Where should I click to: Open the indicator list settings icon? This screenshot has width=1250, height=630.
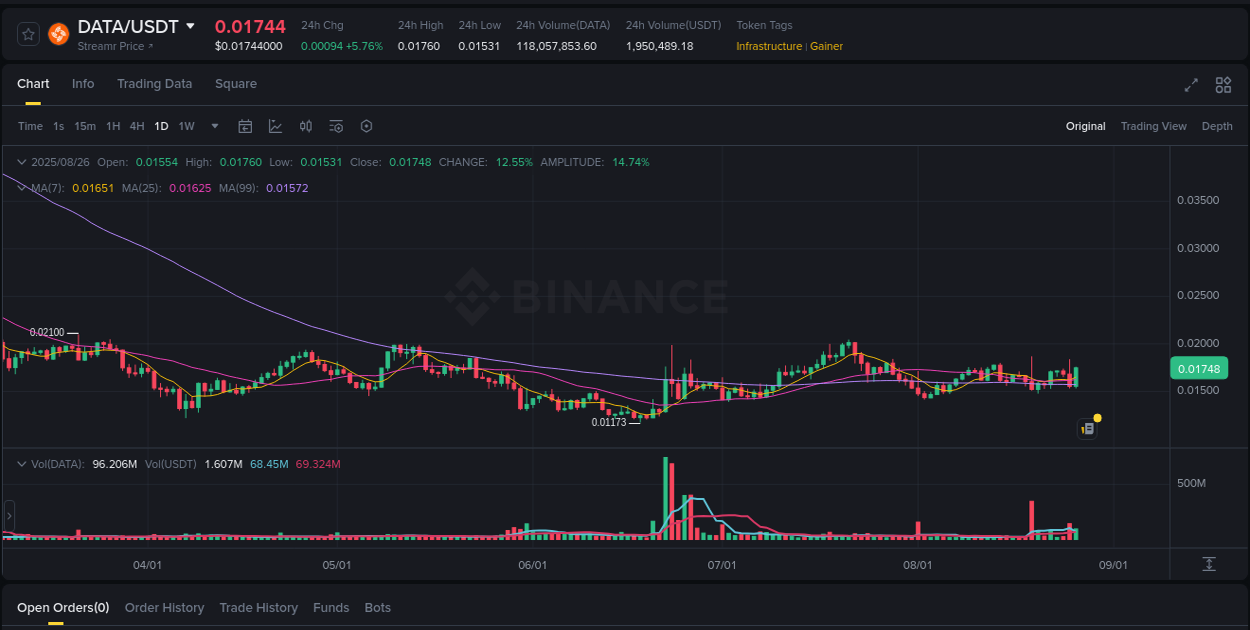point(336,126)
